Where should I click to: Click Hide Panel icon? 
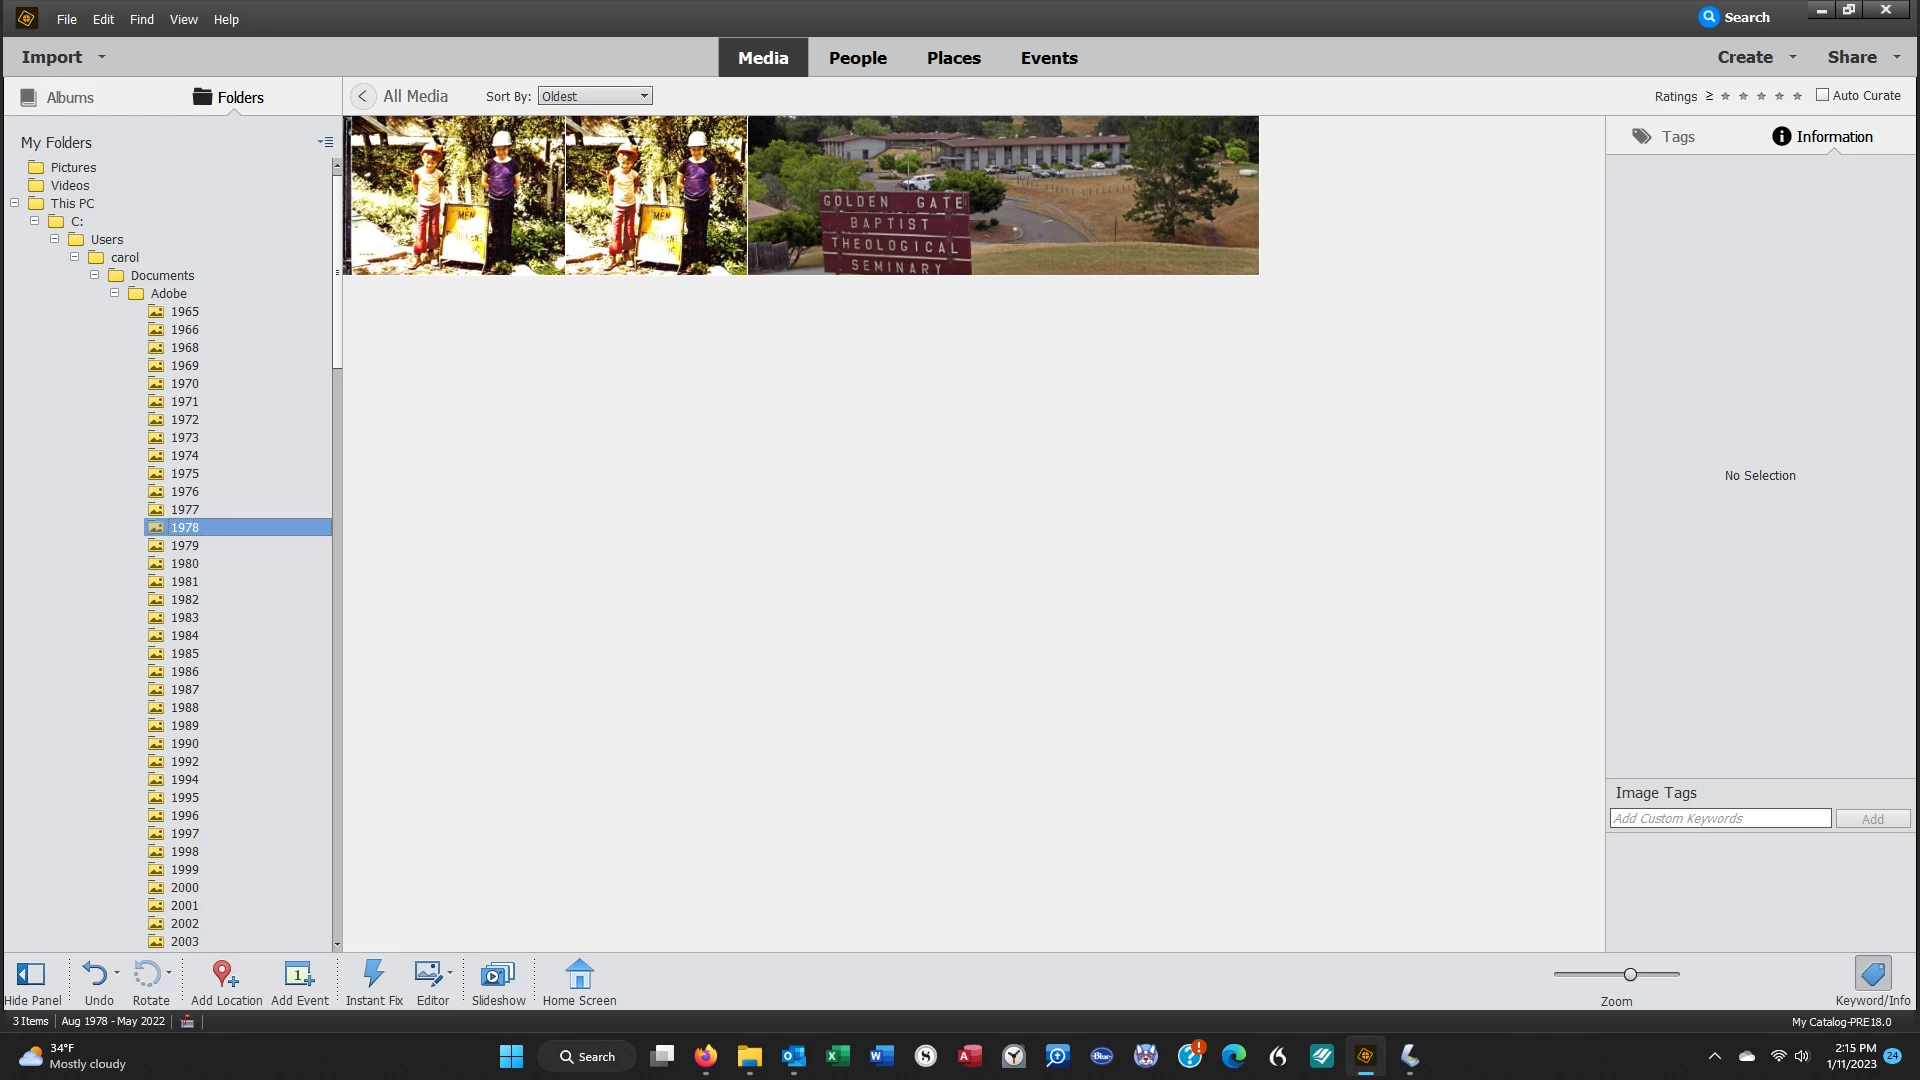[x=31, y=974]
